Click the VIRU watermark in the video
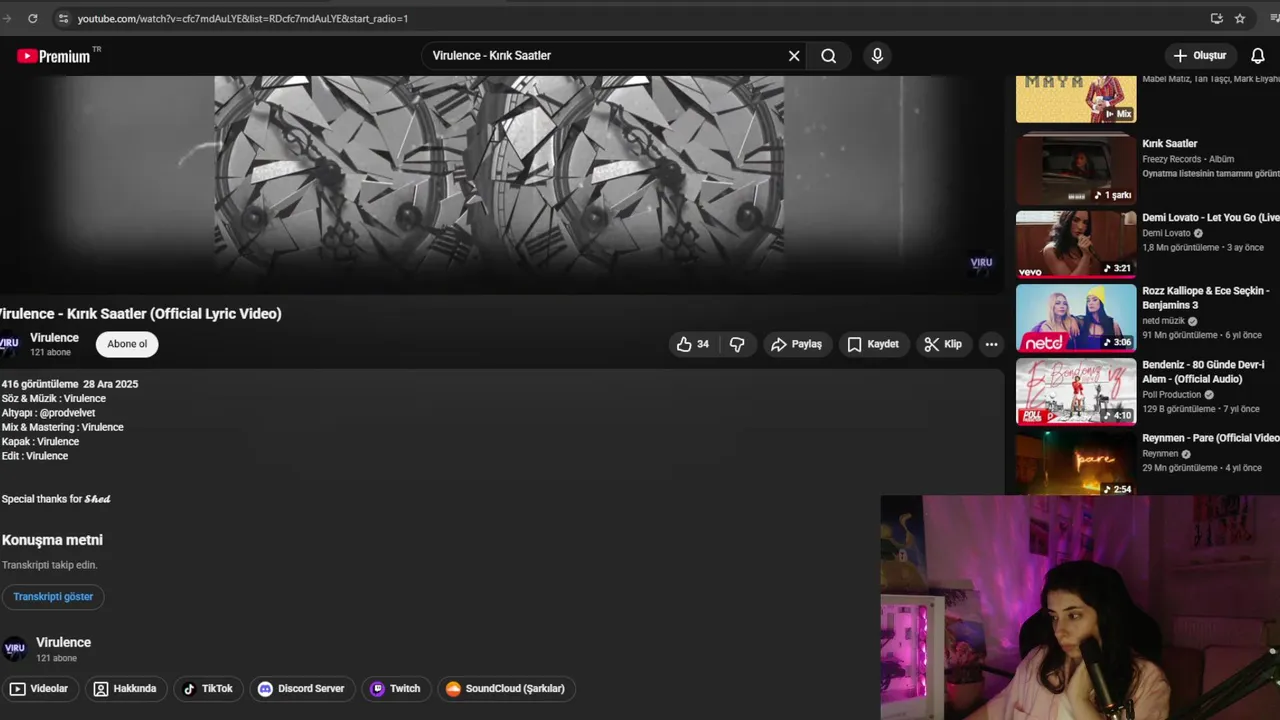1280x720 pixels. 981,263
